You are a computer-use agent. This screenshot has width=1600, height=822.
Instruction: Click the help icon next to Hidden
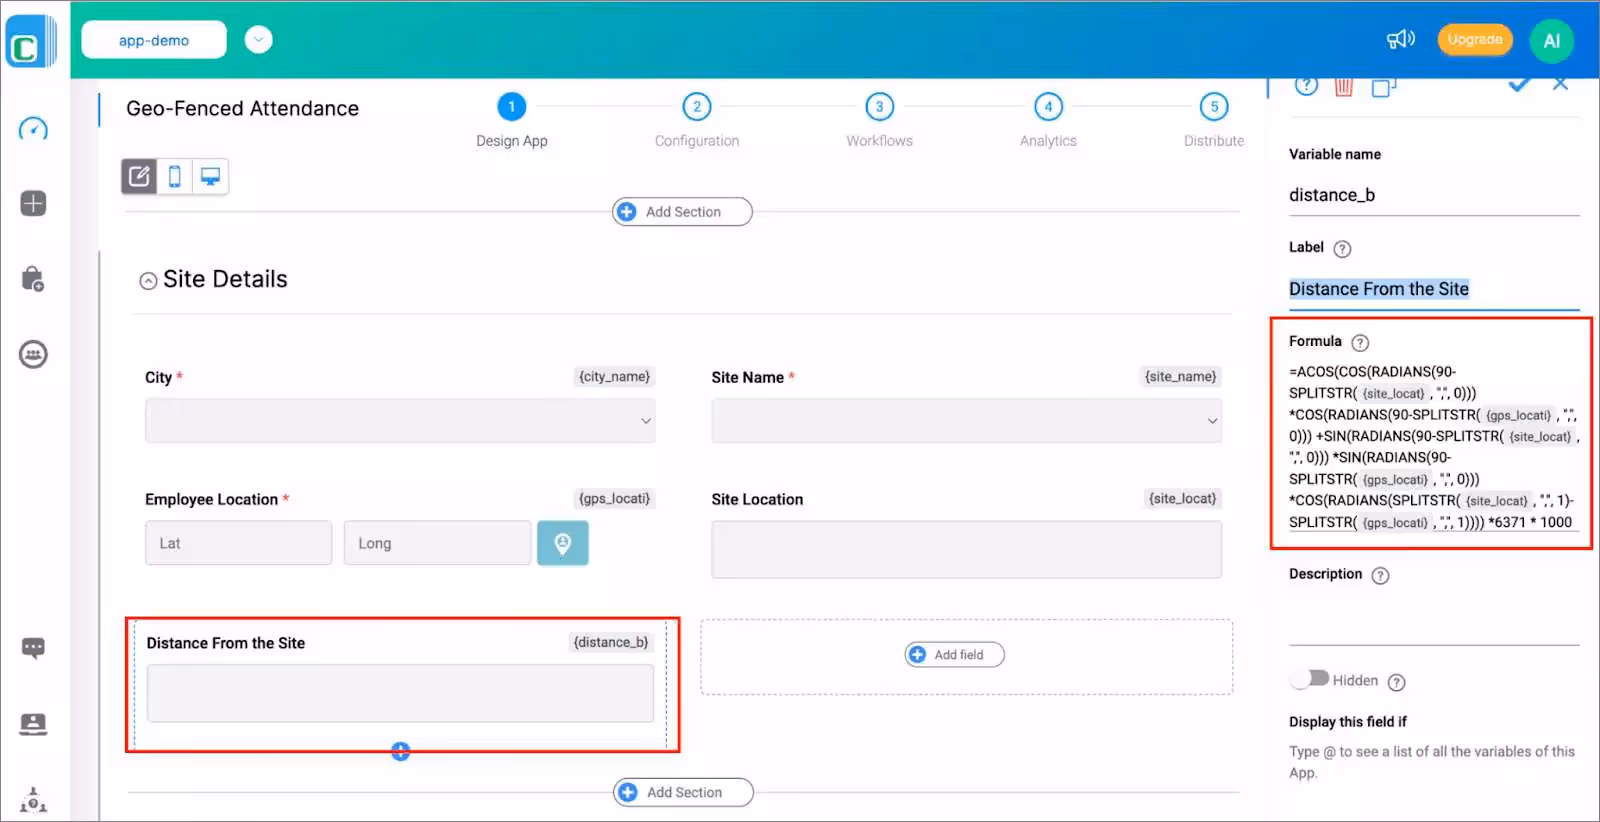[1397, 683]
